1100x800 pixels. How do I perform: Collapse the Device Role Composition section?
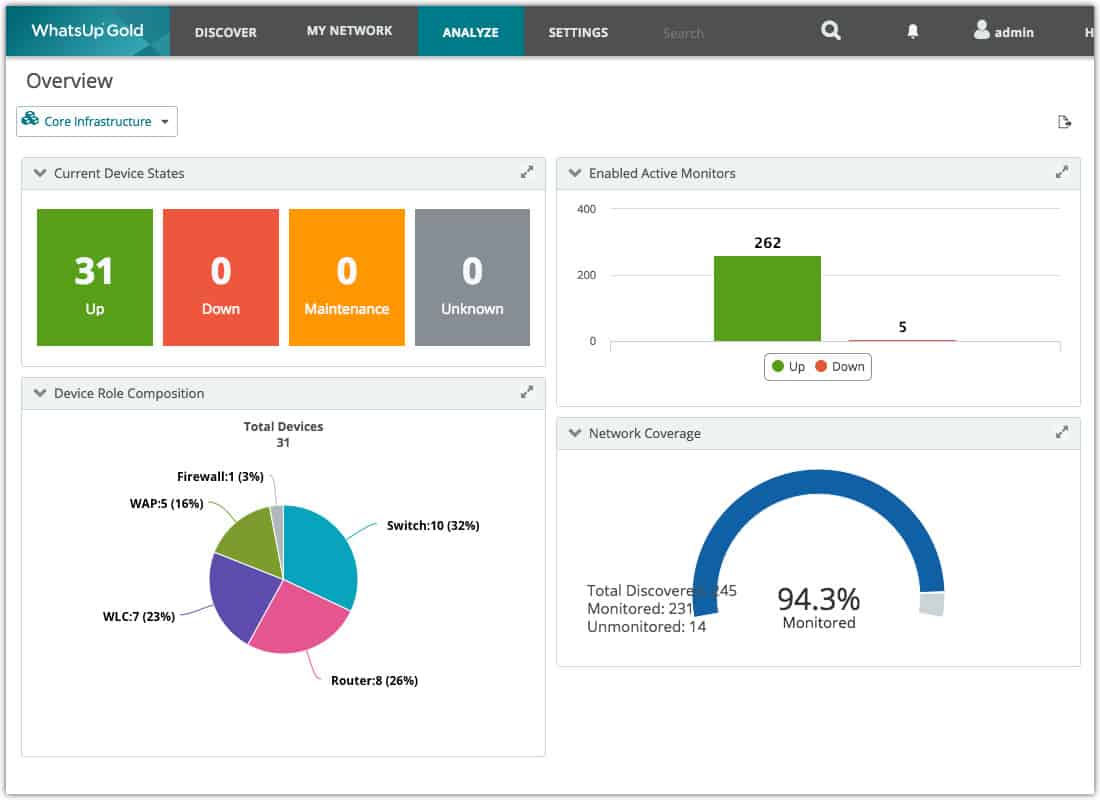40,393
